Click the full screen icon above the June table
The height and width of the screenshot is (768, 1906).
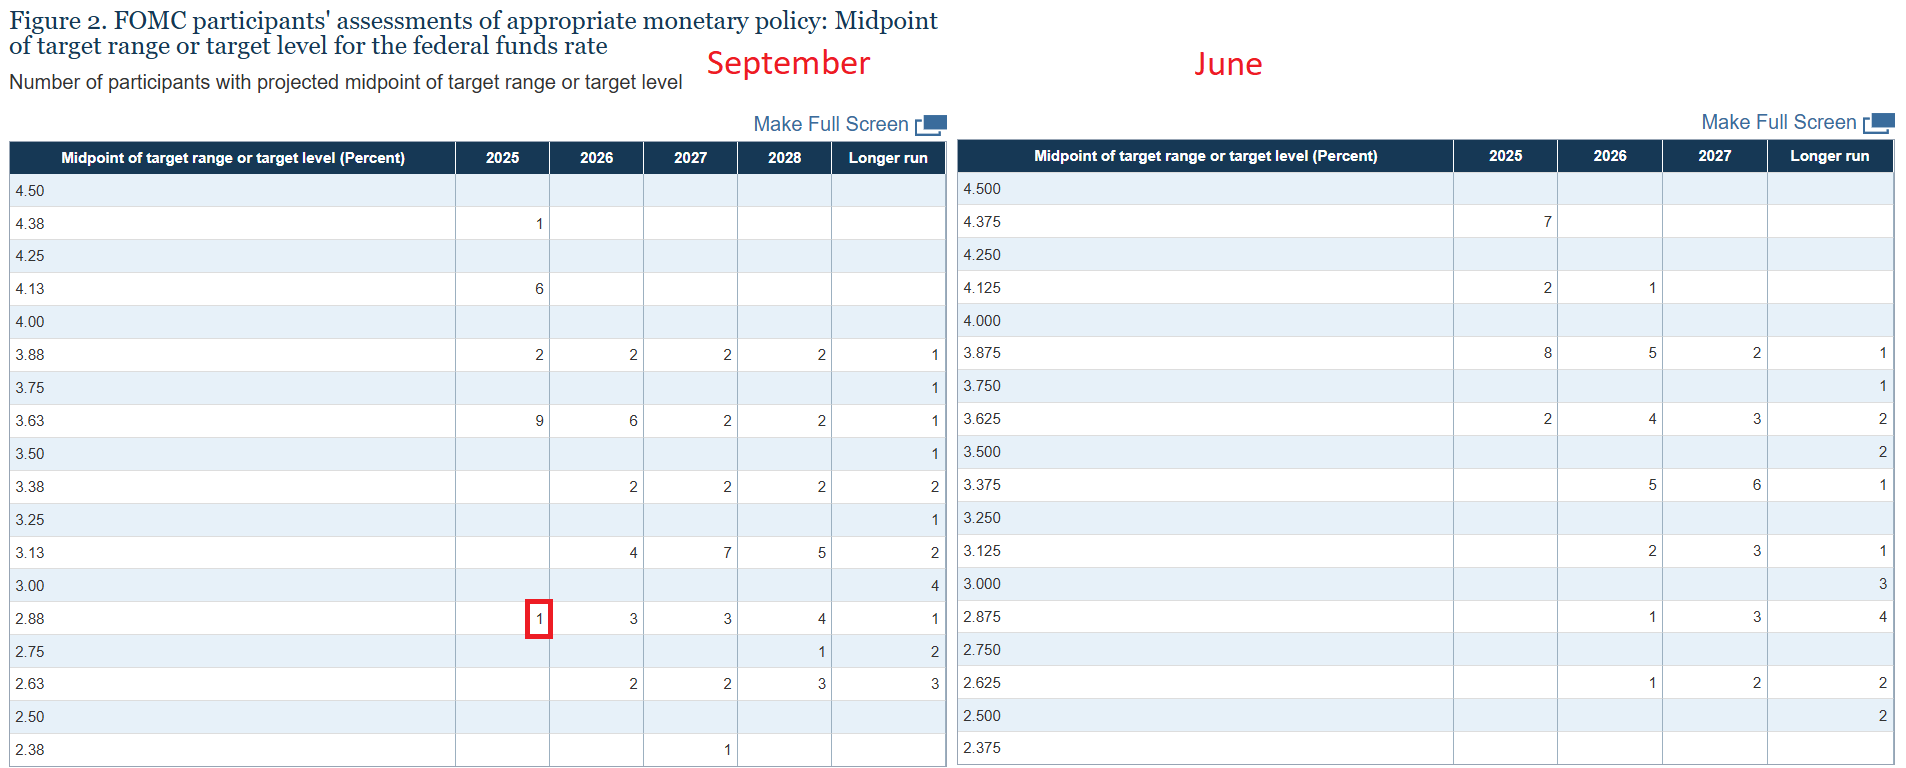point(1879,123)
